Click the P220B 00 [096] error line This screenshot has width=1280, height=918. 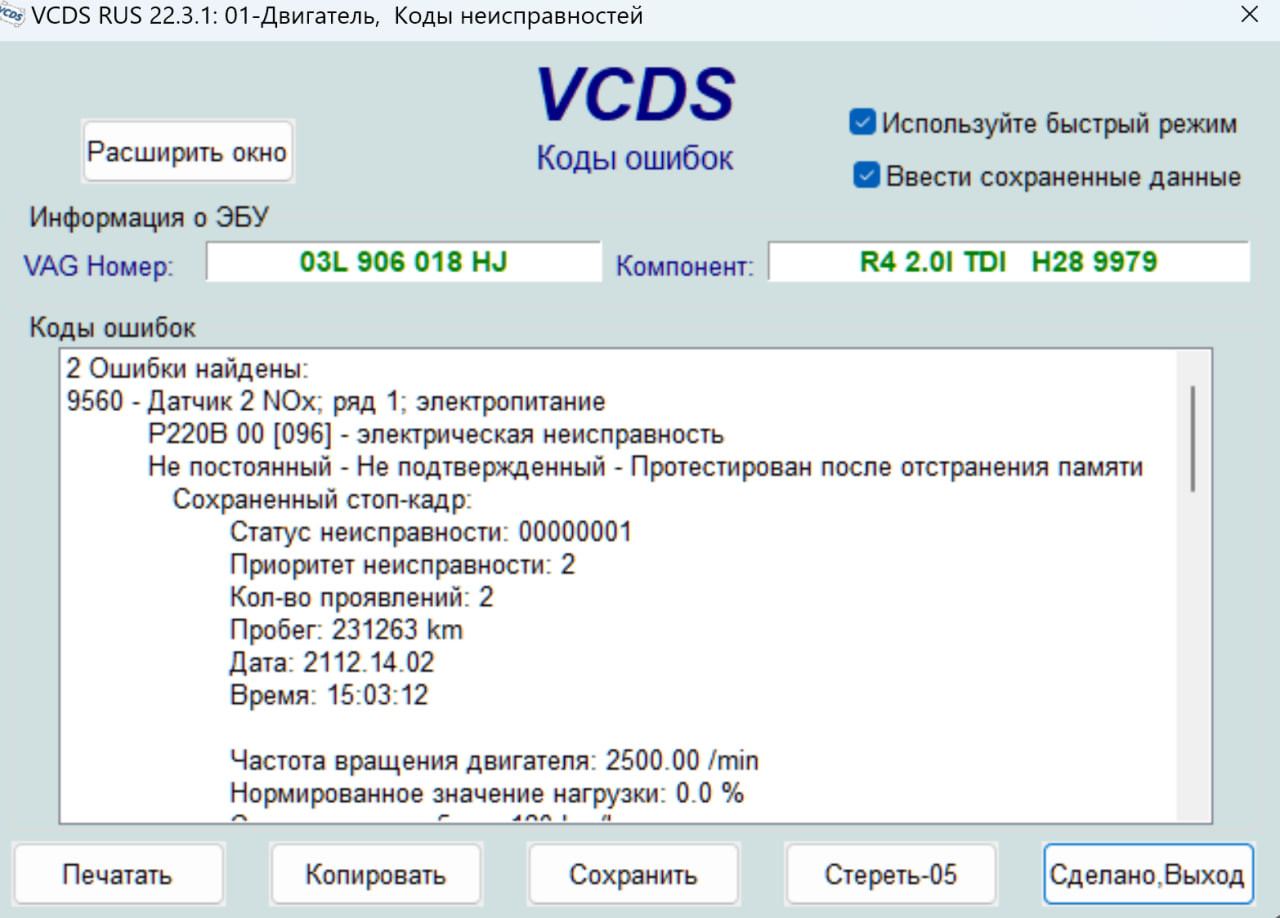435,435
